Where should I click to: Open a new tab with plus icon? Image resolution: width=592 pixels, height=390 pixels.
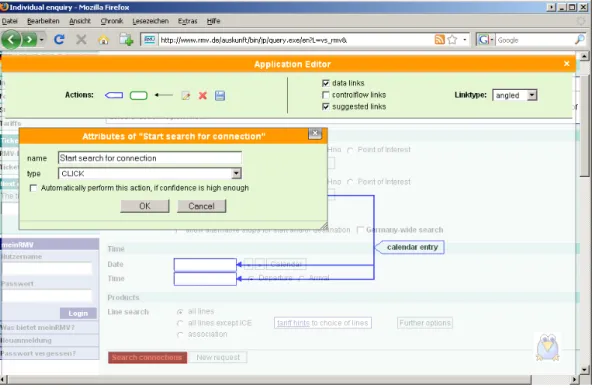pos(126,39)
